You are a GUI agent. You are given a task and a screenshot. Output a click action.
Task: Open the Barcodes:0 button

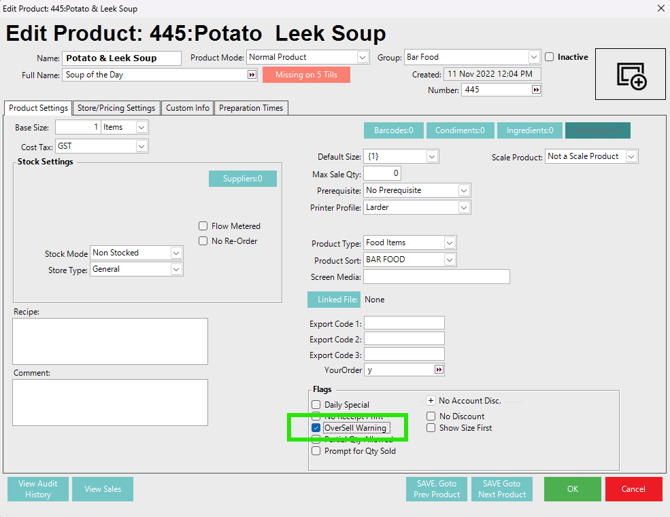393,130
